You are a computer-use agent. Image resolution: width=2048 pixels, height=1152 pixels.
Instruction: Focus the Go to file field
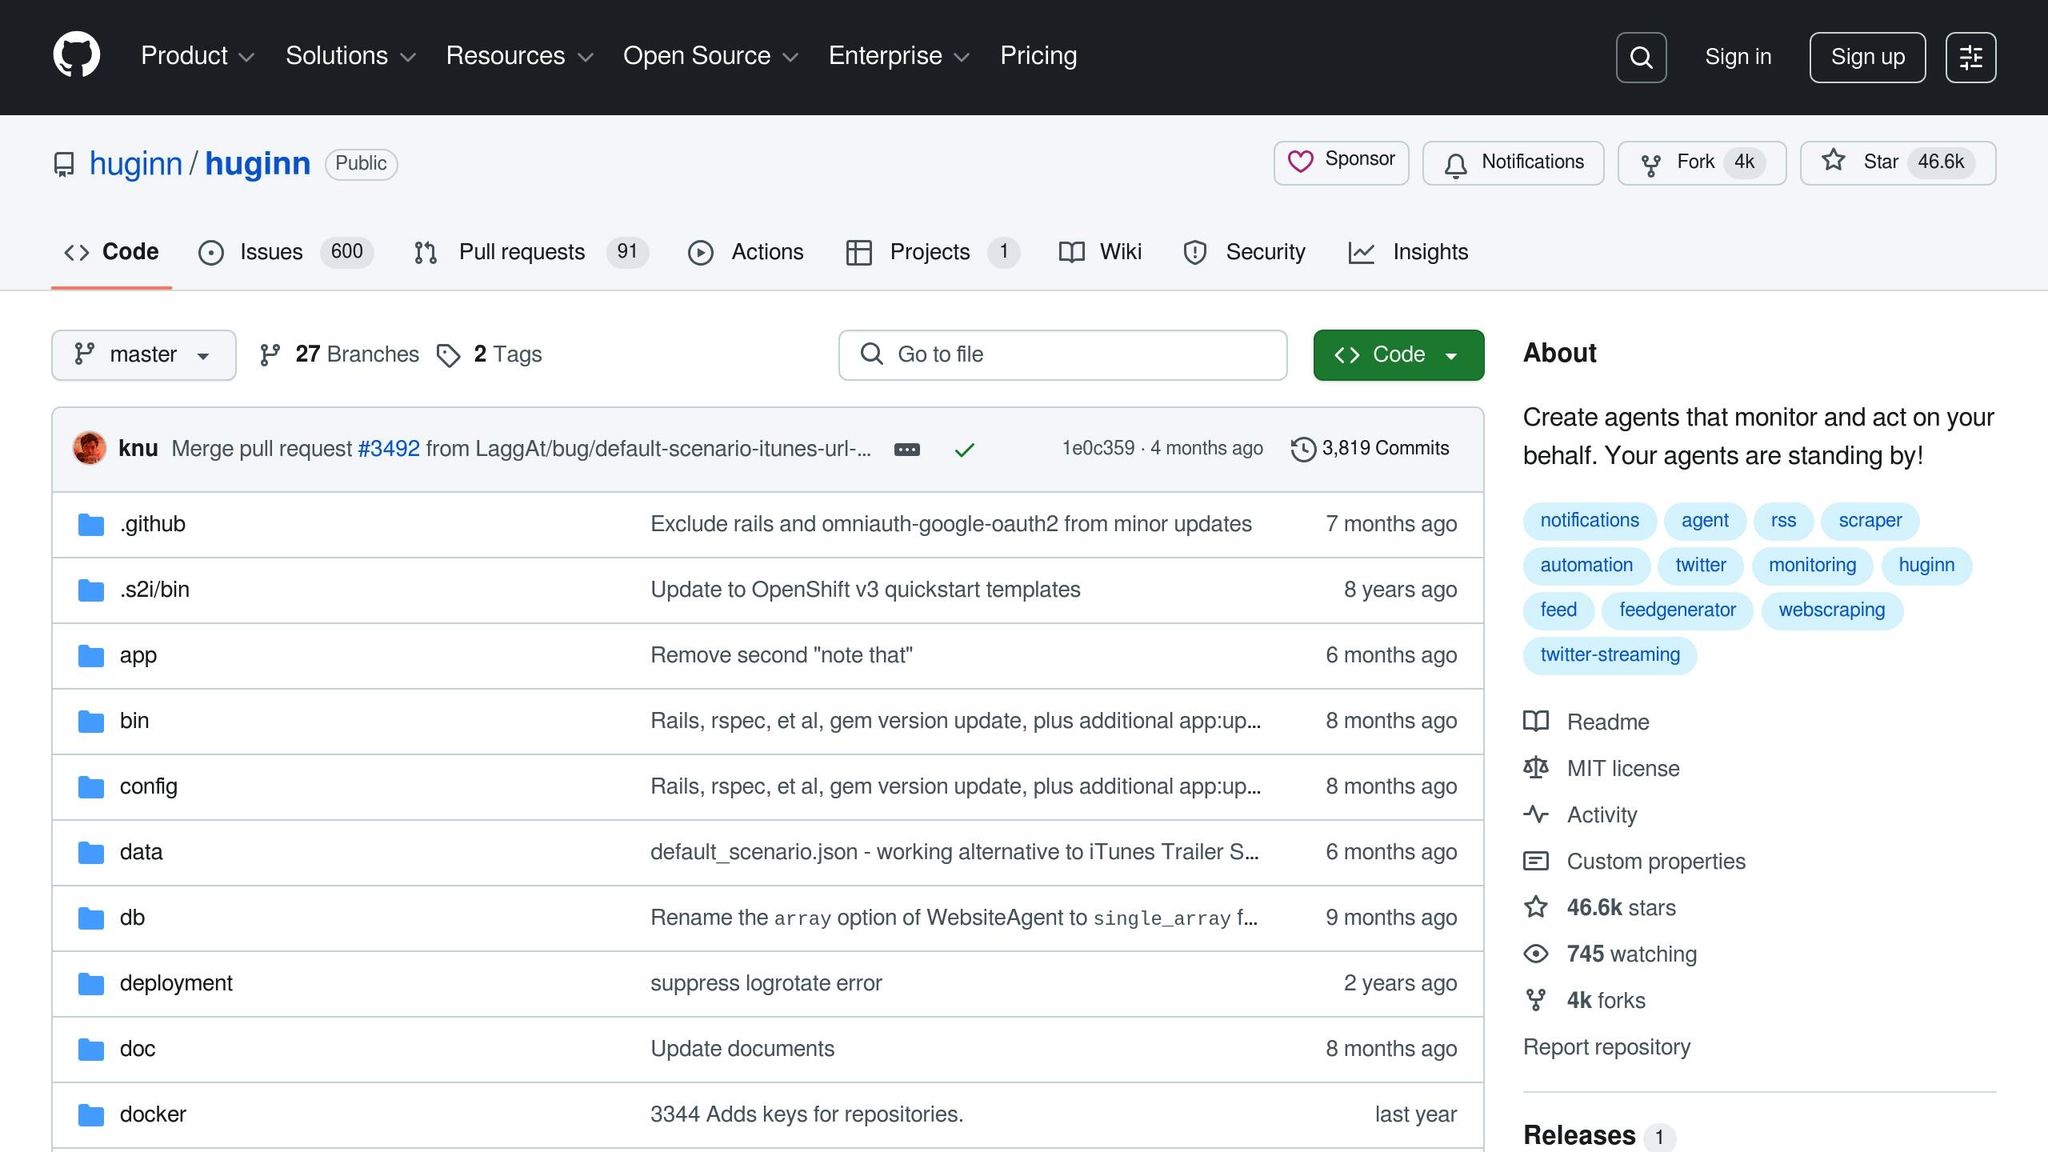tap(1062, 355)
